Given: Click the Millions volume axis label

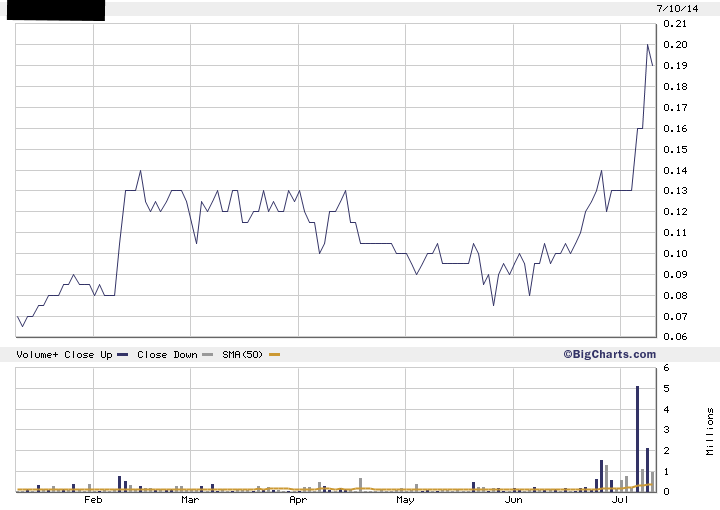Looking at the screenshot, I should tap(711, 428).
